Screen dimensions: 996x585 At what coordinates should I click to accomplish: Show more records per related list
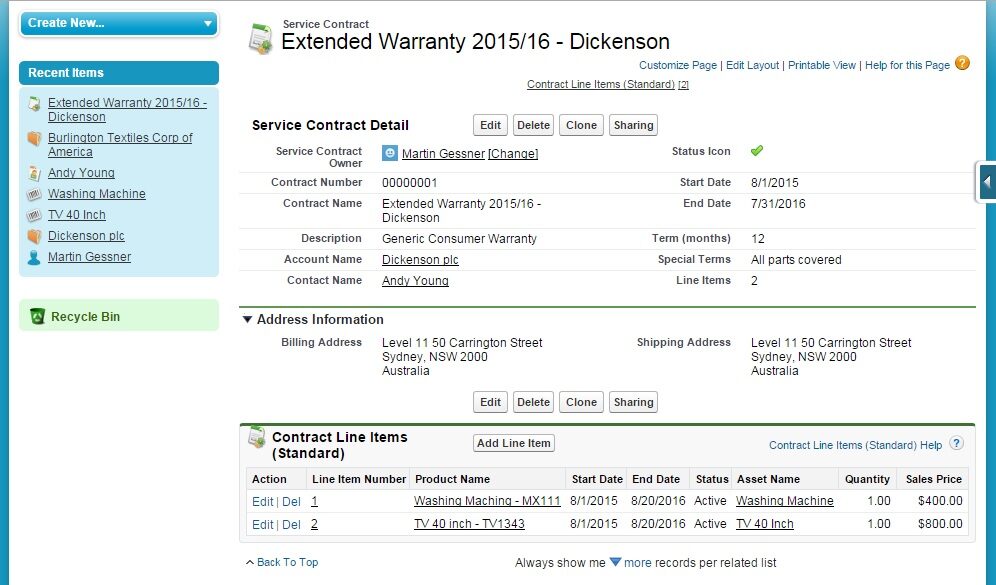(x=615, y=562)
